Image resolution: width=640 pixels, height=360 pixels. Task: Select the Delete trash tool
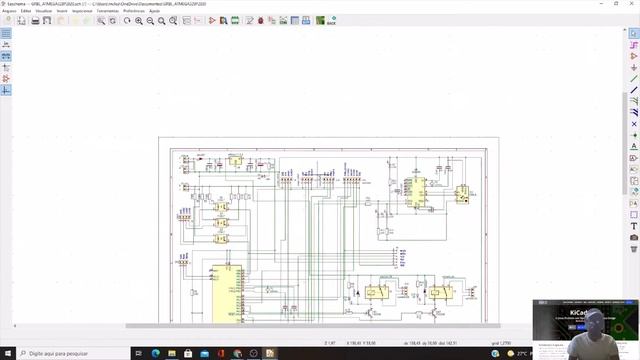tap(634, 249)
